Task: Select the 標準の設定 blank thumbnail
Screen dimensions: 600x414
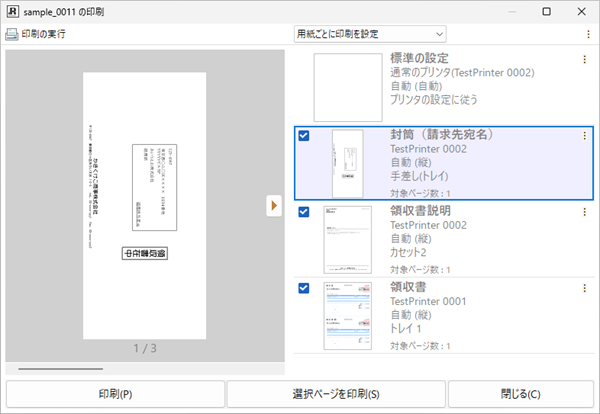Action: pyautogui.click(x=348, y=87)
